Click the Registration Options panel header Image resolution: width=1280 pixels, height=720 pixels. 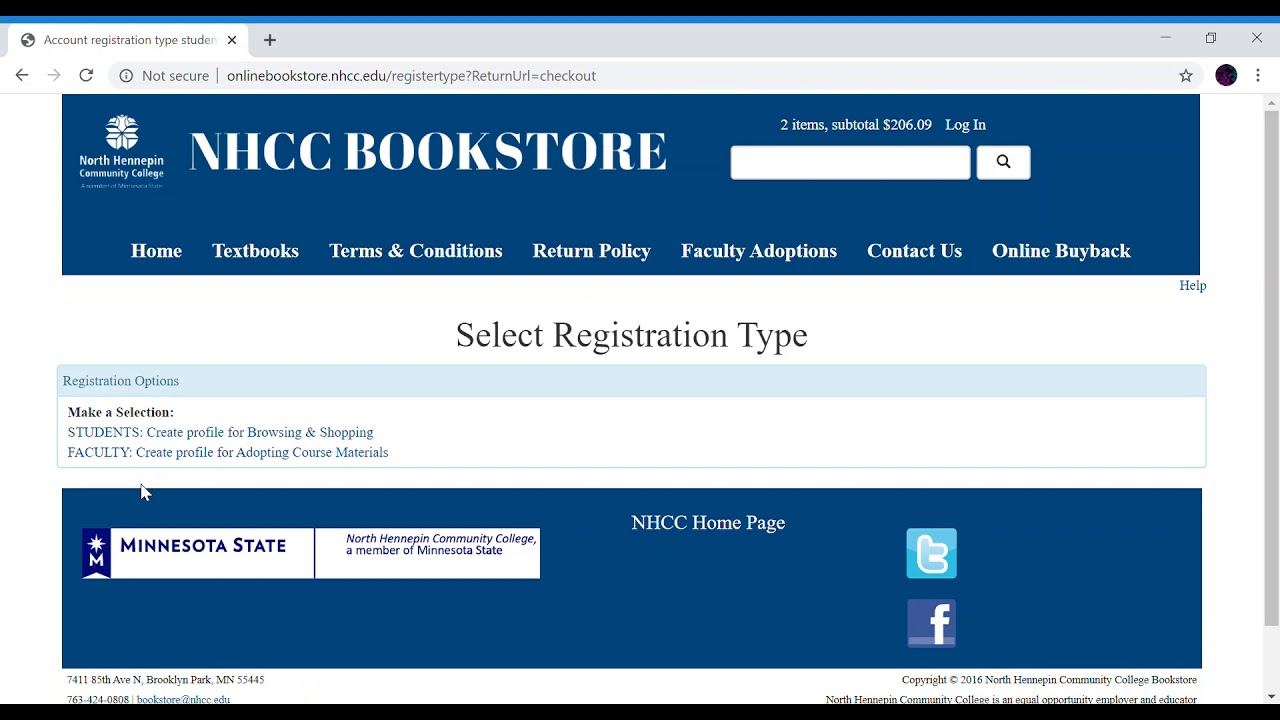631,381
